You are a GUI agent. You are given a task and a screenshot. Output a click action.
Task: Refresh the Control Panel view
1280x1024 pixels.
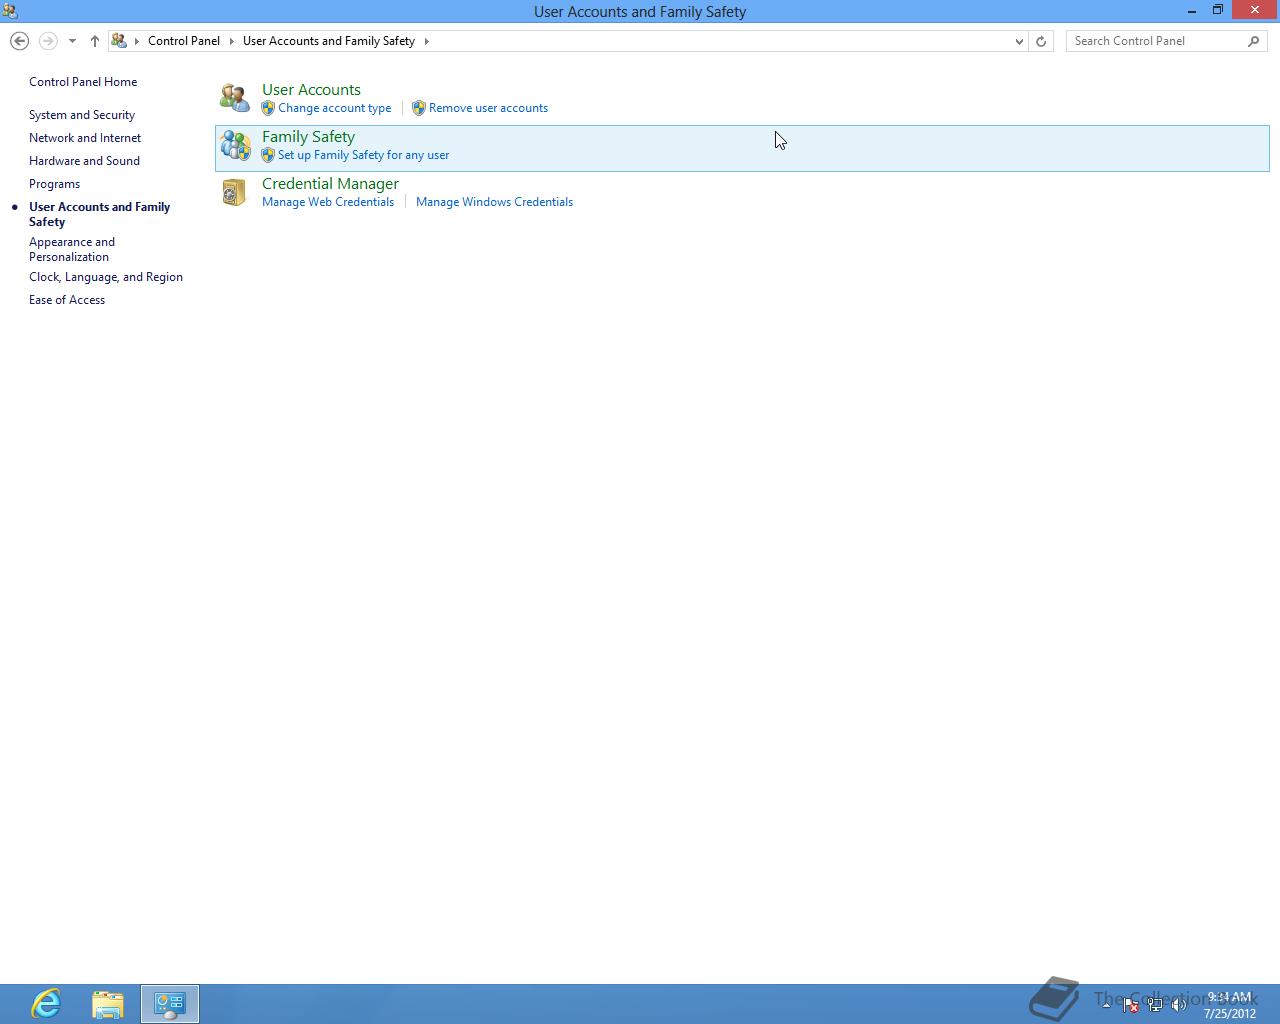click(x=1041, y=41)
